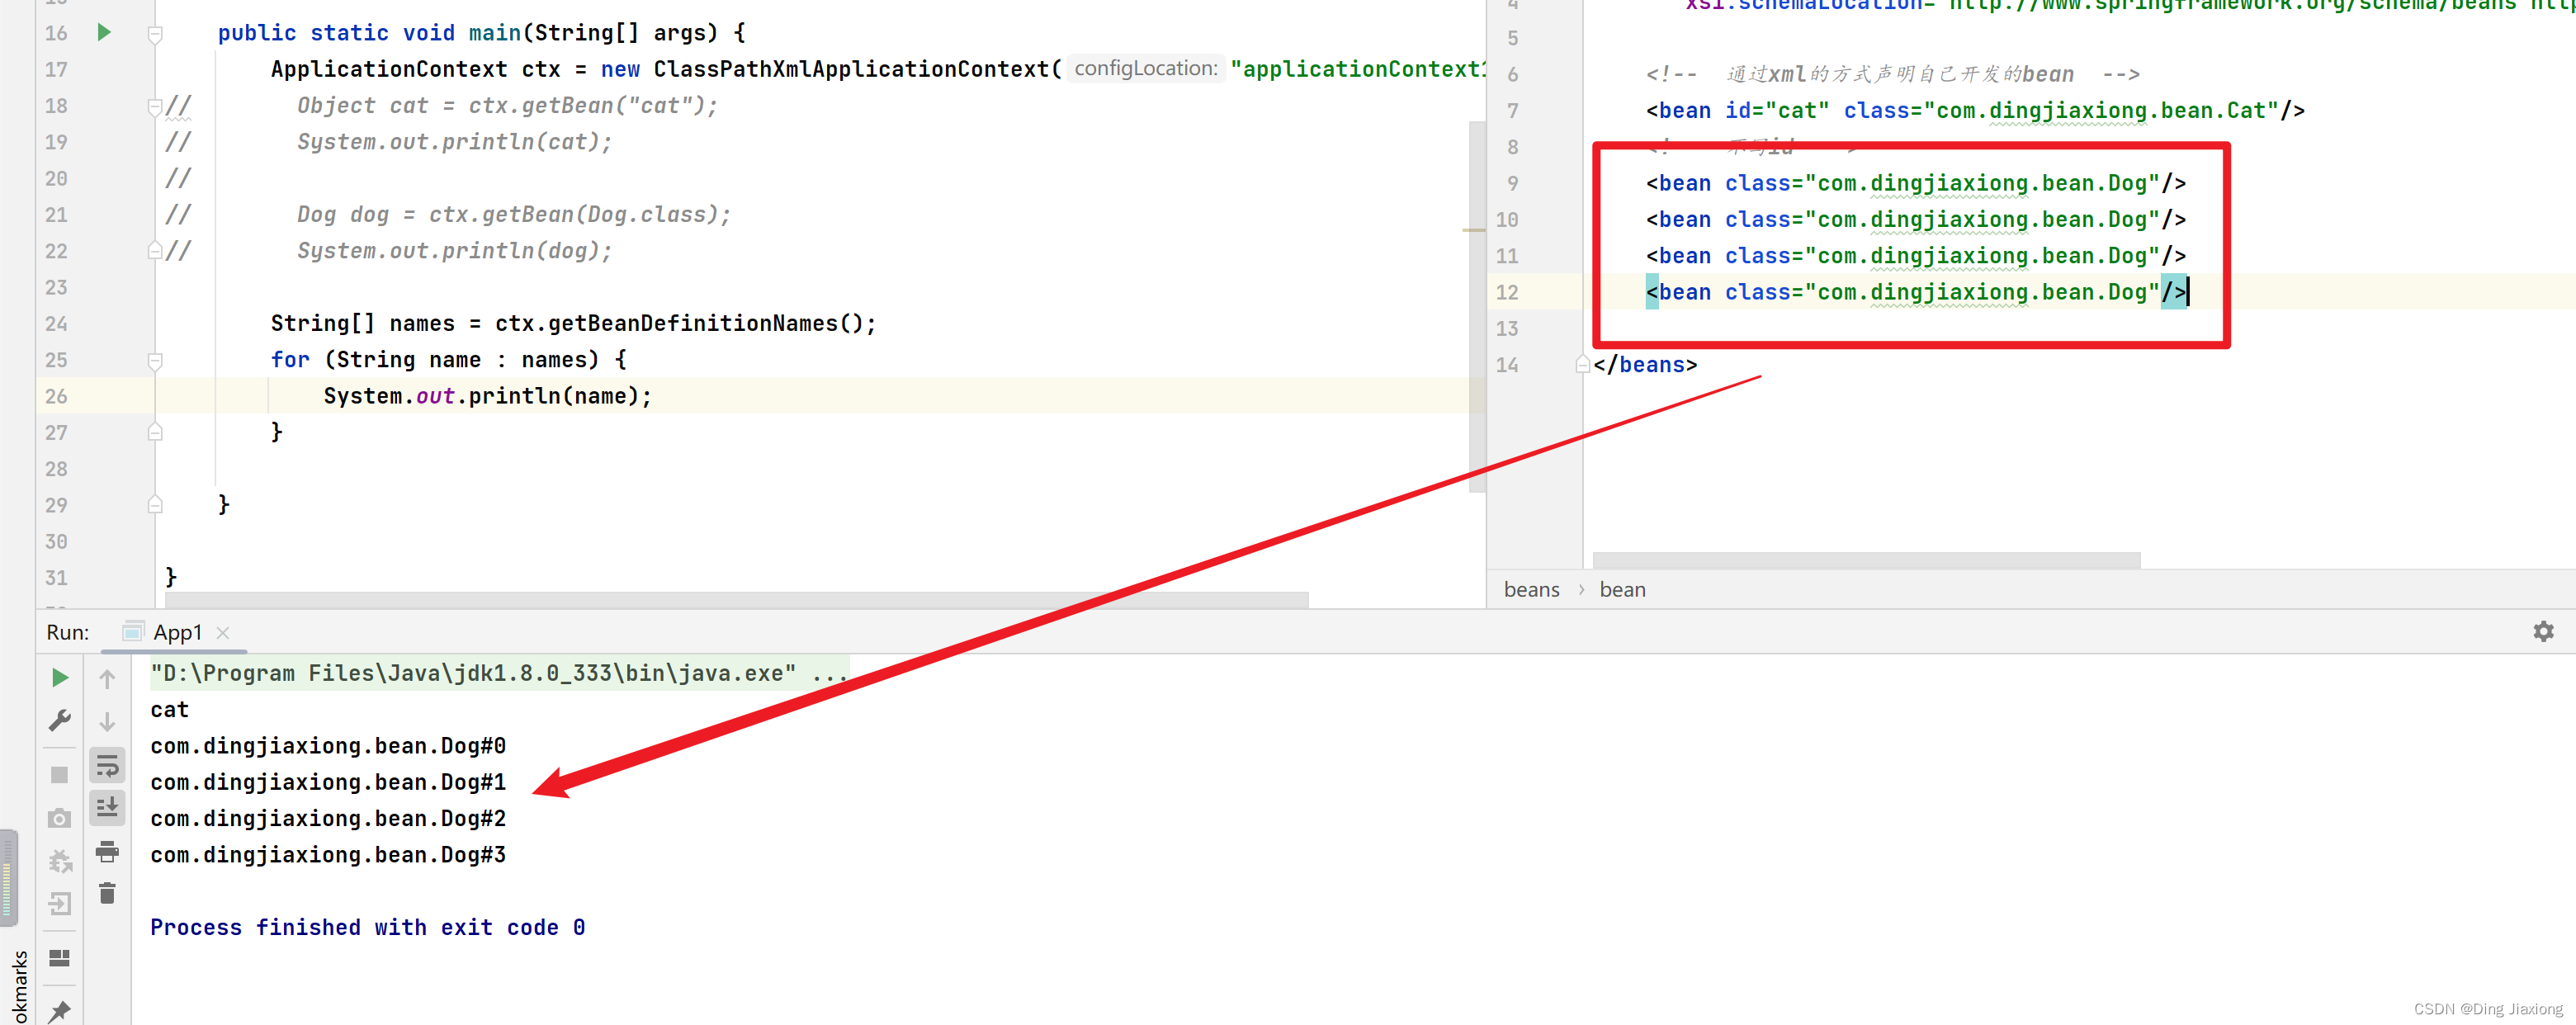This screenshot has width=2576, height=1025.
Task: Click 'beans' in the XML breadcrumb
Action: pyautogui.click(x=1531, y=590)
